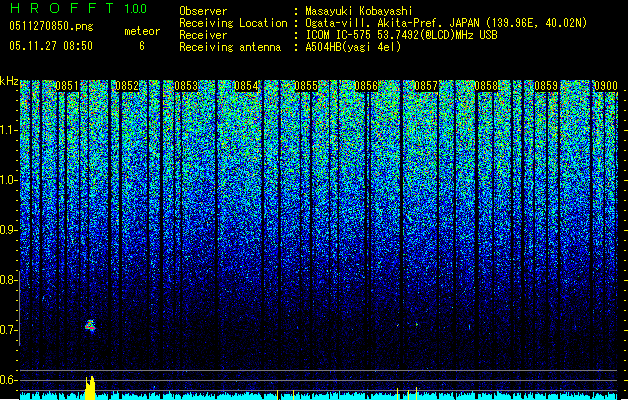Click the 0852 time marker
Viewport: 629px width, 400px height.
click(x=127, y=86)
